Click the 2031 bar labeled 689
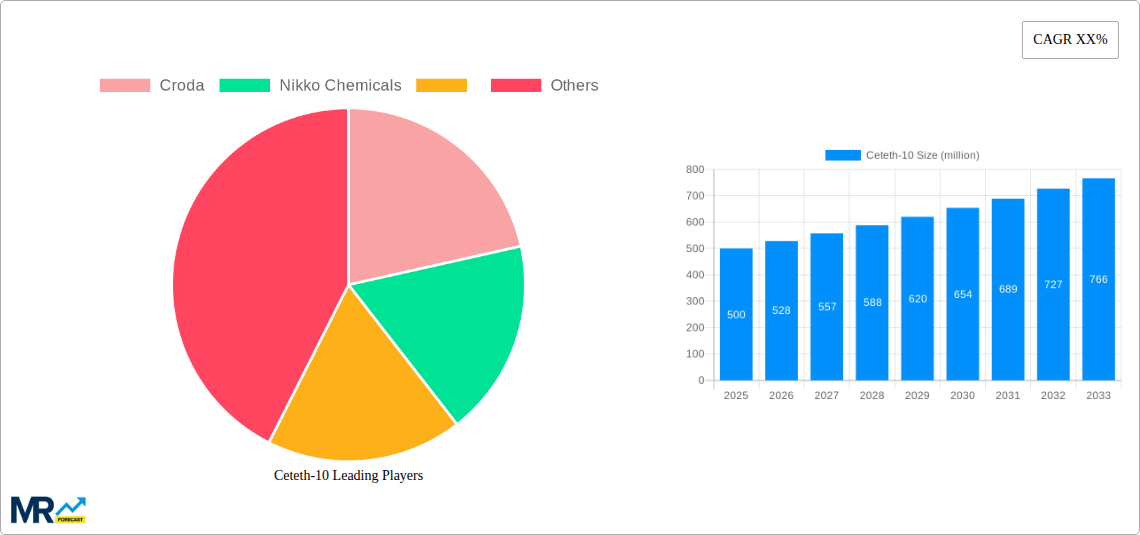Viewport: 1140px width, 535px height. (x=1008, y=289)
